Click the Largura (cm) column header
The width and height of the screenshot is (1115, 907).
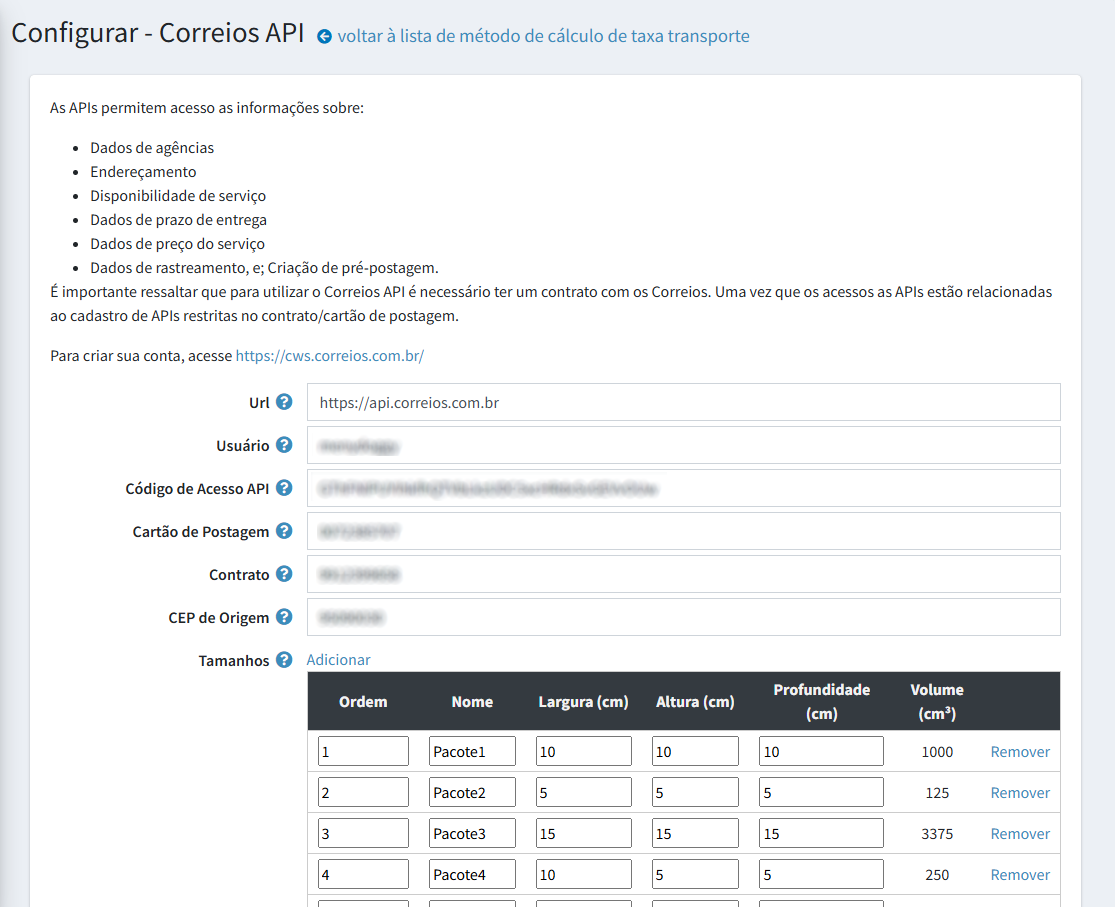click(584, 701)
